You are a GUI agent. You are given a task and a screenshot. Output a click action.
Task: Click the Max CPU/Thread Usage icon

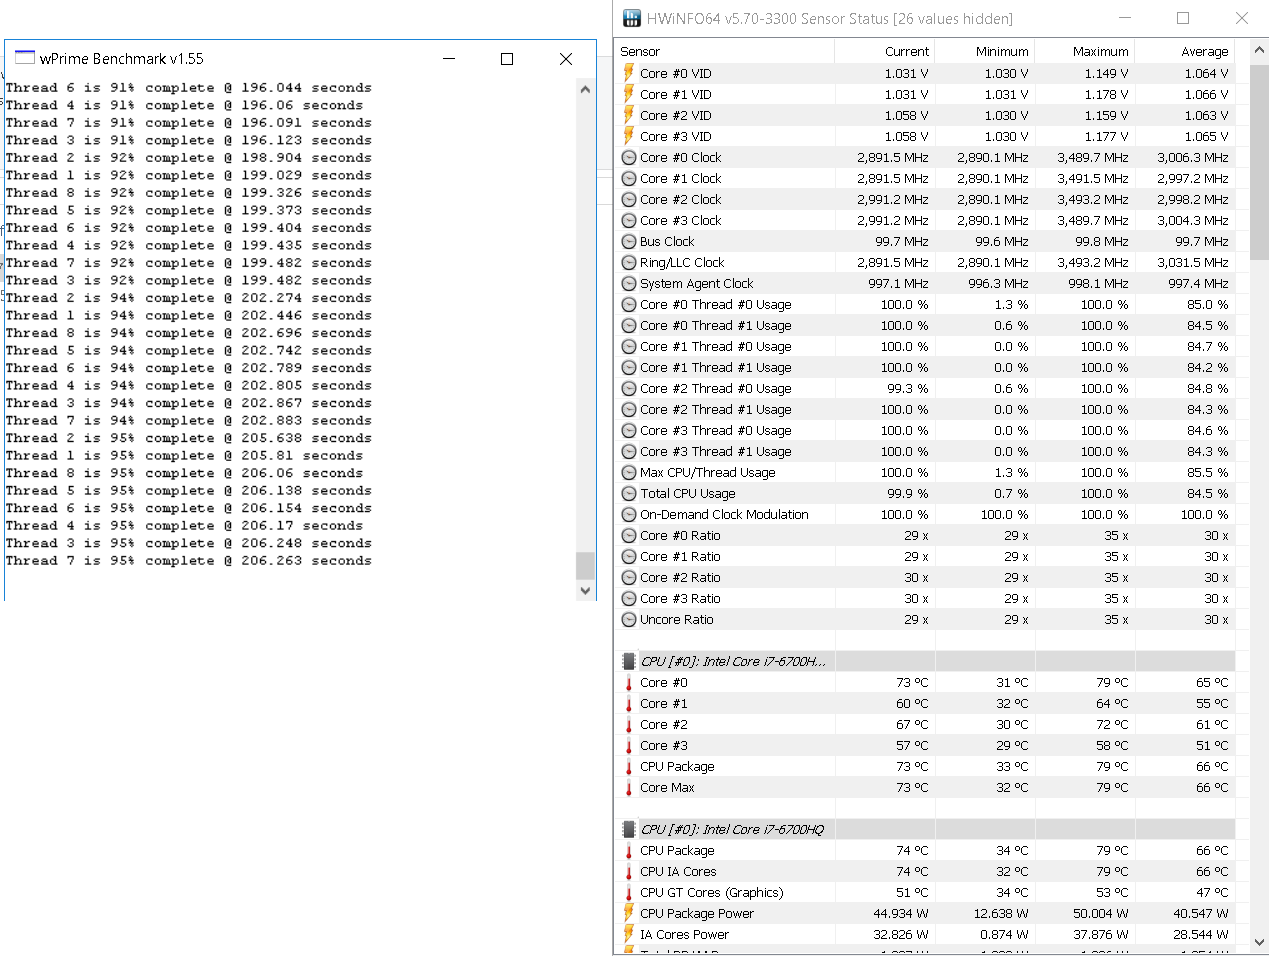pos(629,472)
